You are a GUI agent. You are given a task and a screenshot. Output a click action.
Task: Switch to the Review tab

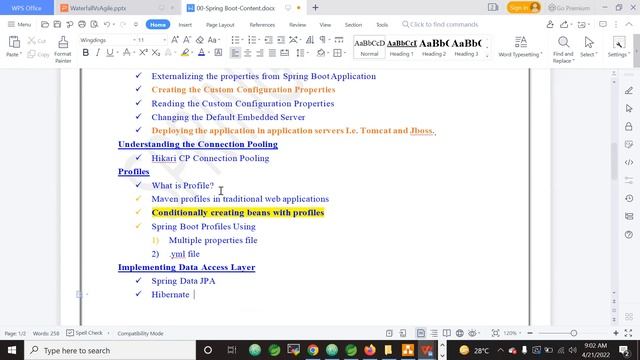(298, 25)
